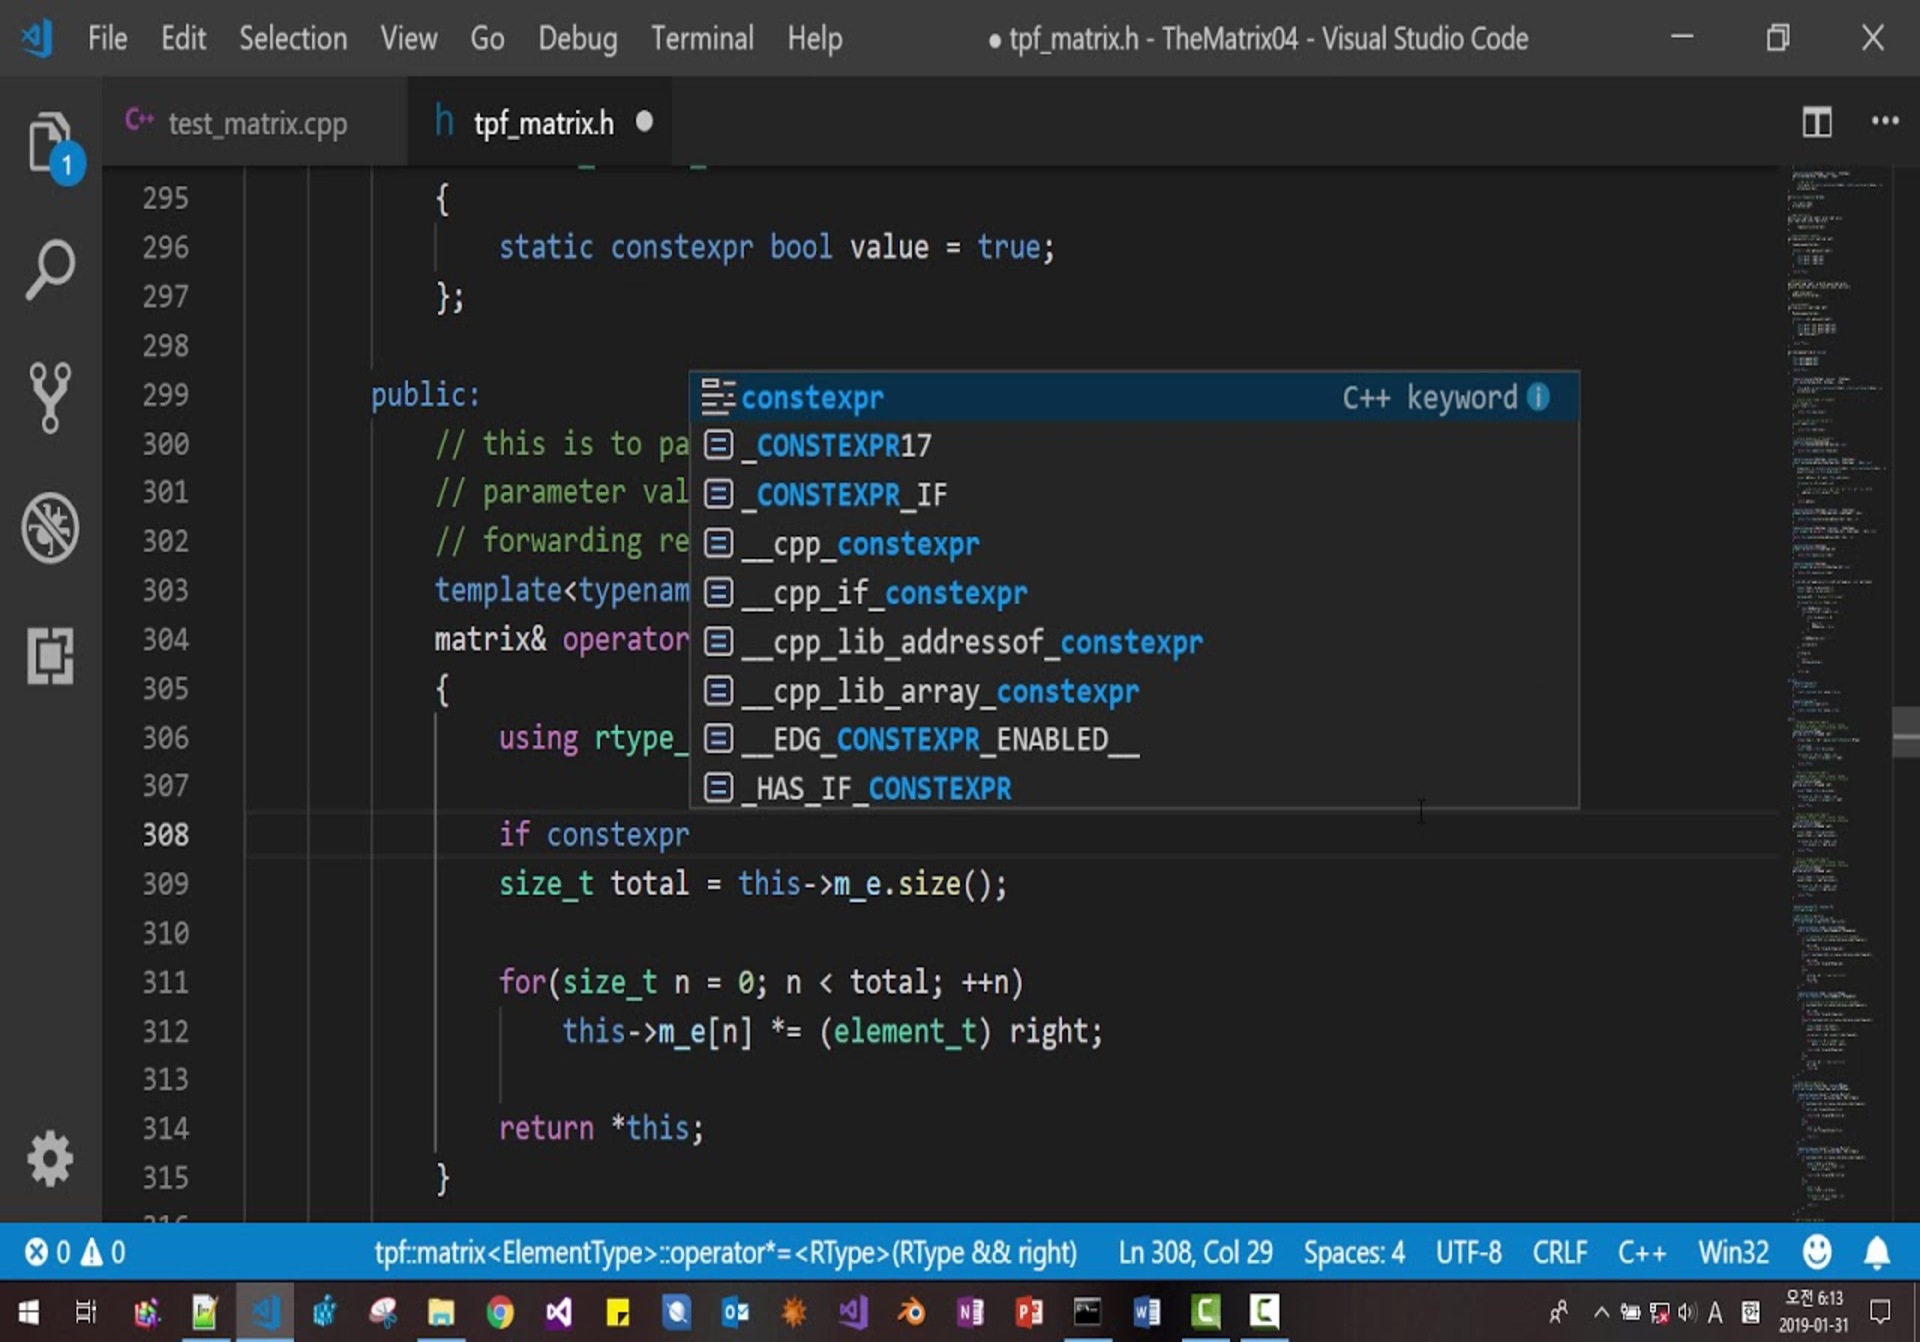Open OneNote from the taskbar

(970, 1311)
